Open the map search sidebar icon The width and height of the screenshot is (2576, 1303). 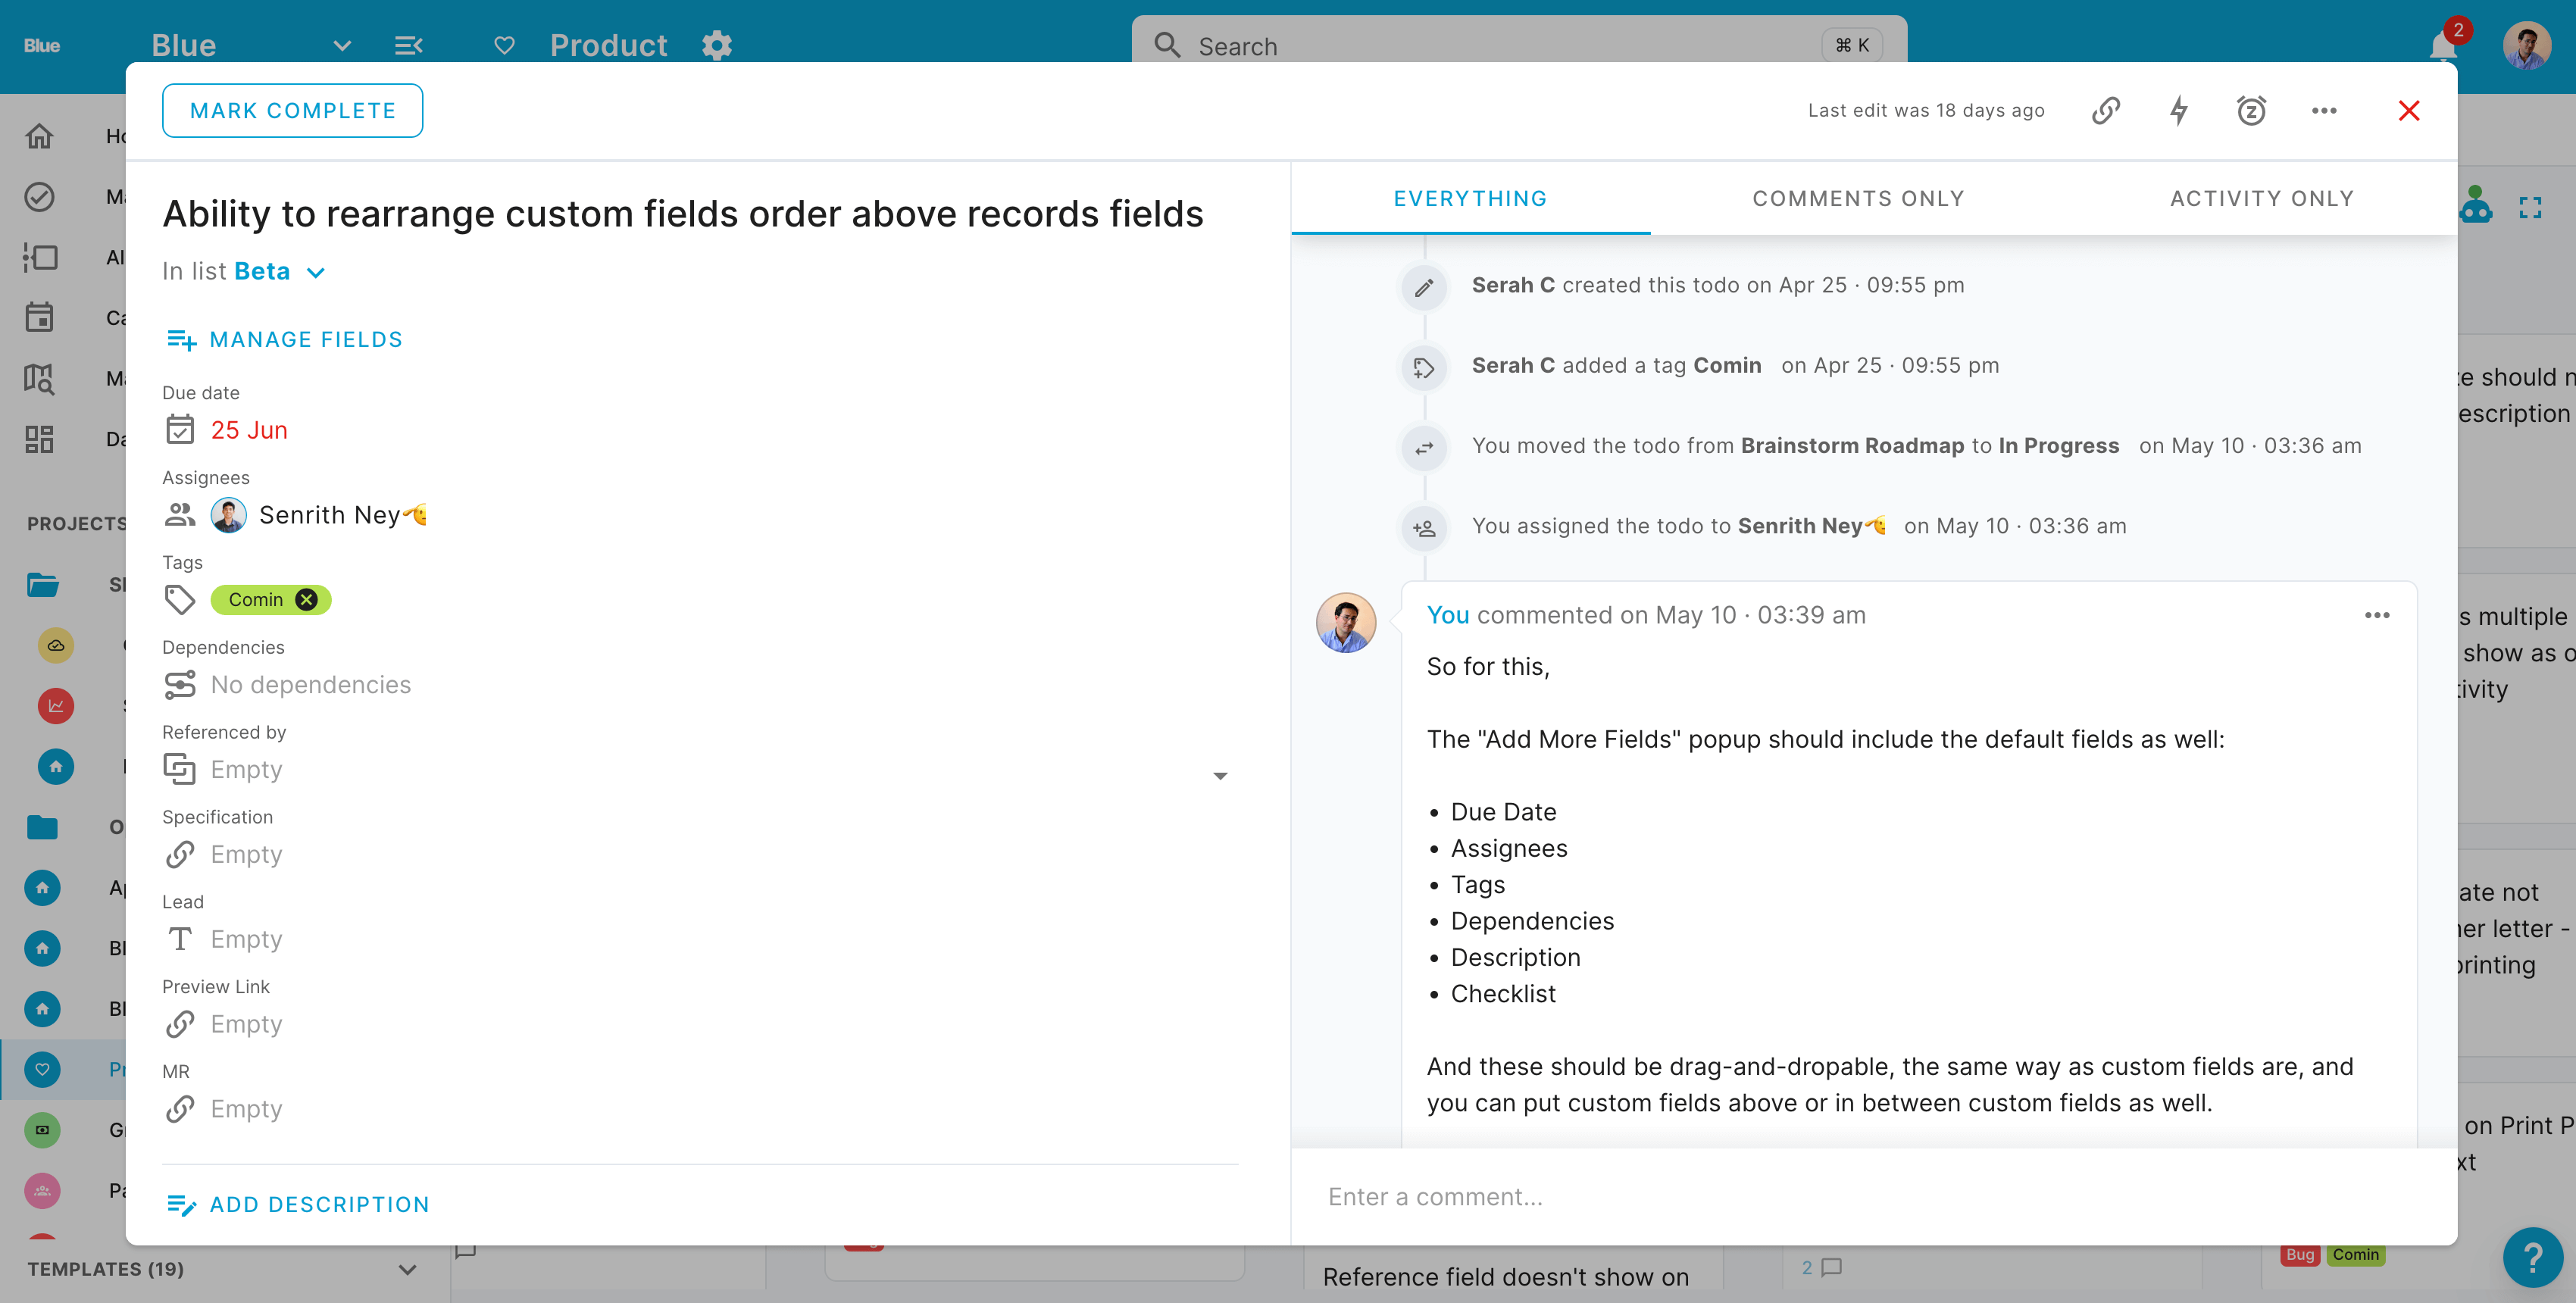[x=39, y=378]
